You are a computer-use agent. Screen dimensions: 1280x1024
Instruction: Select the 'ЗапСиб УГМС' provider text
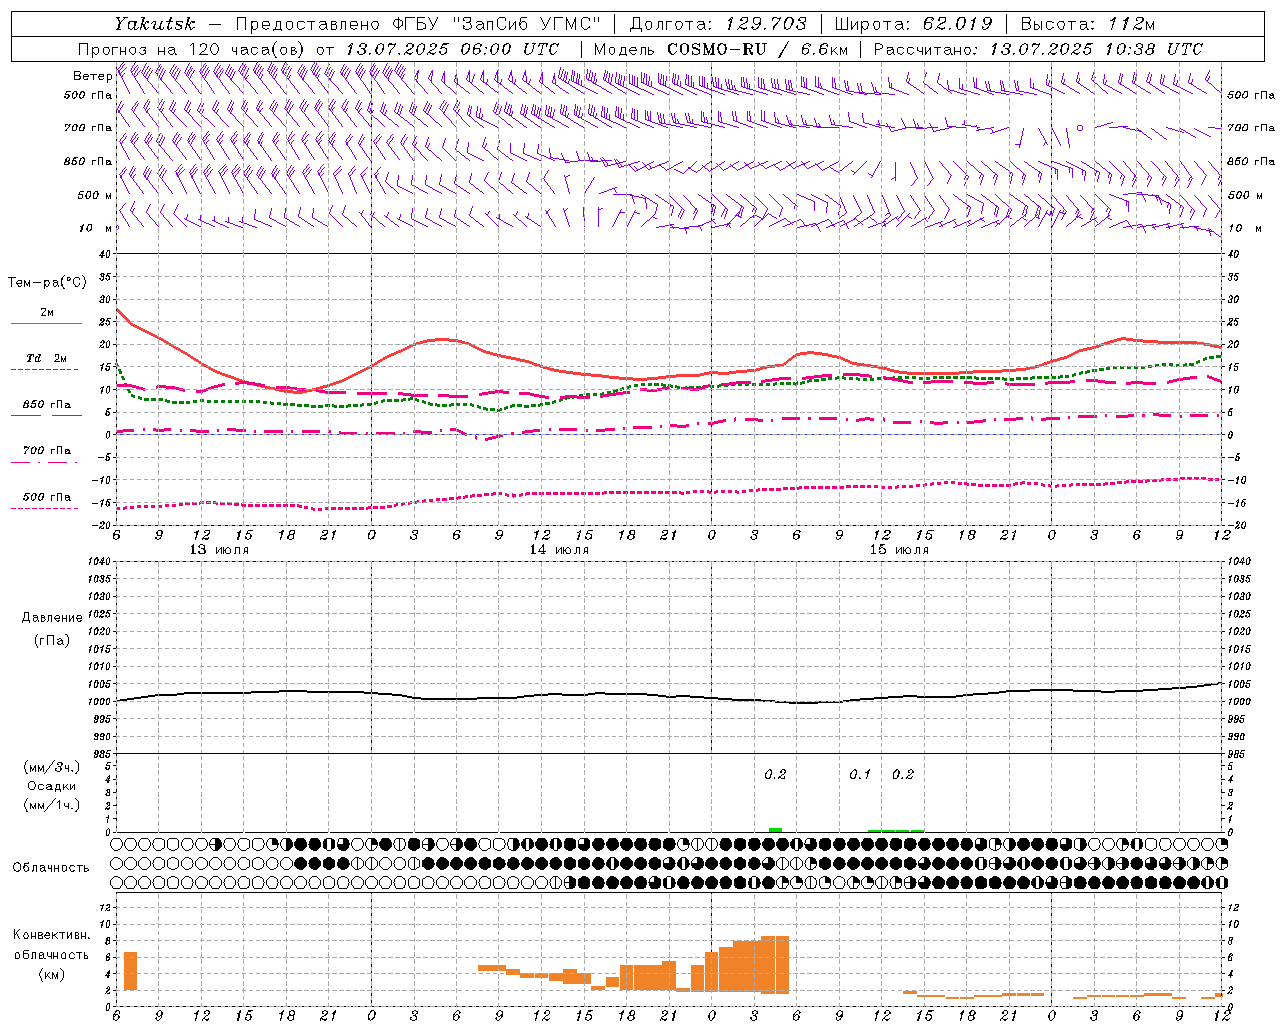click(x=525, y=23)
